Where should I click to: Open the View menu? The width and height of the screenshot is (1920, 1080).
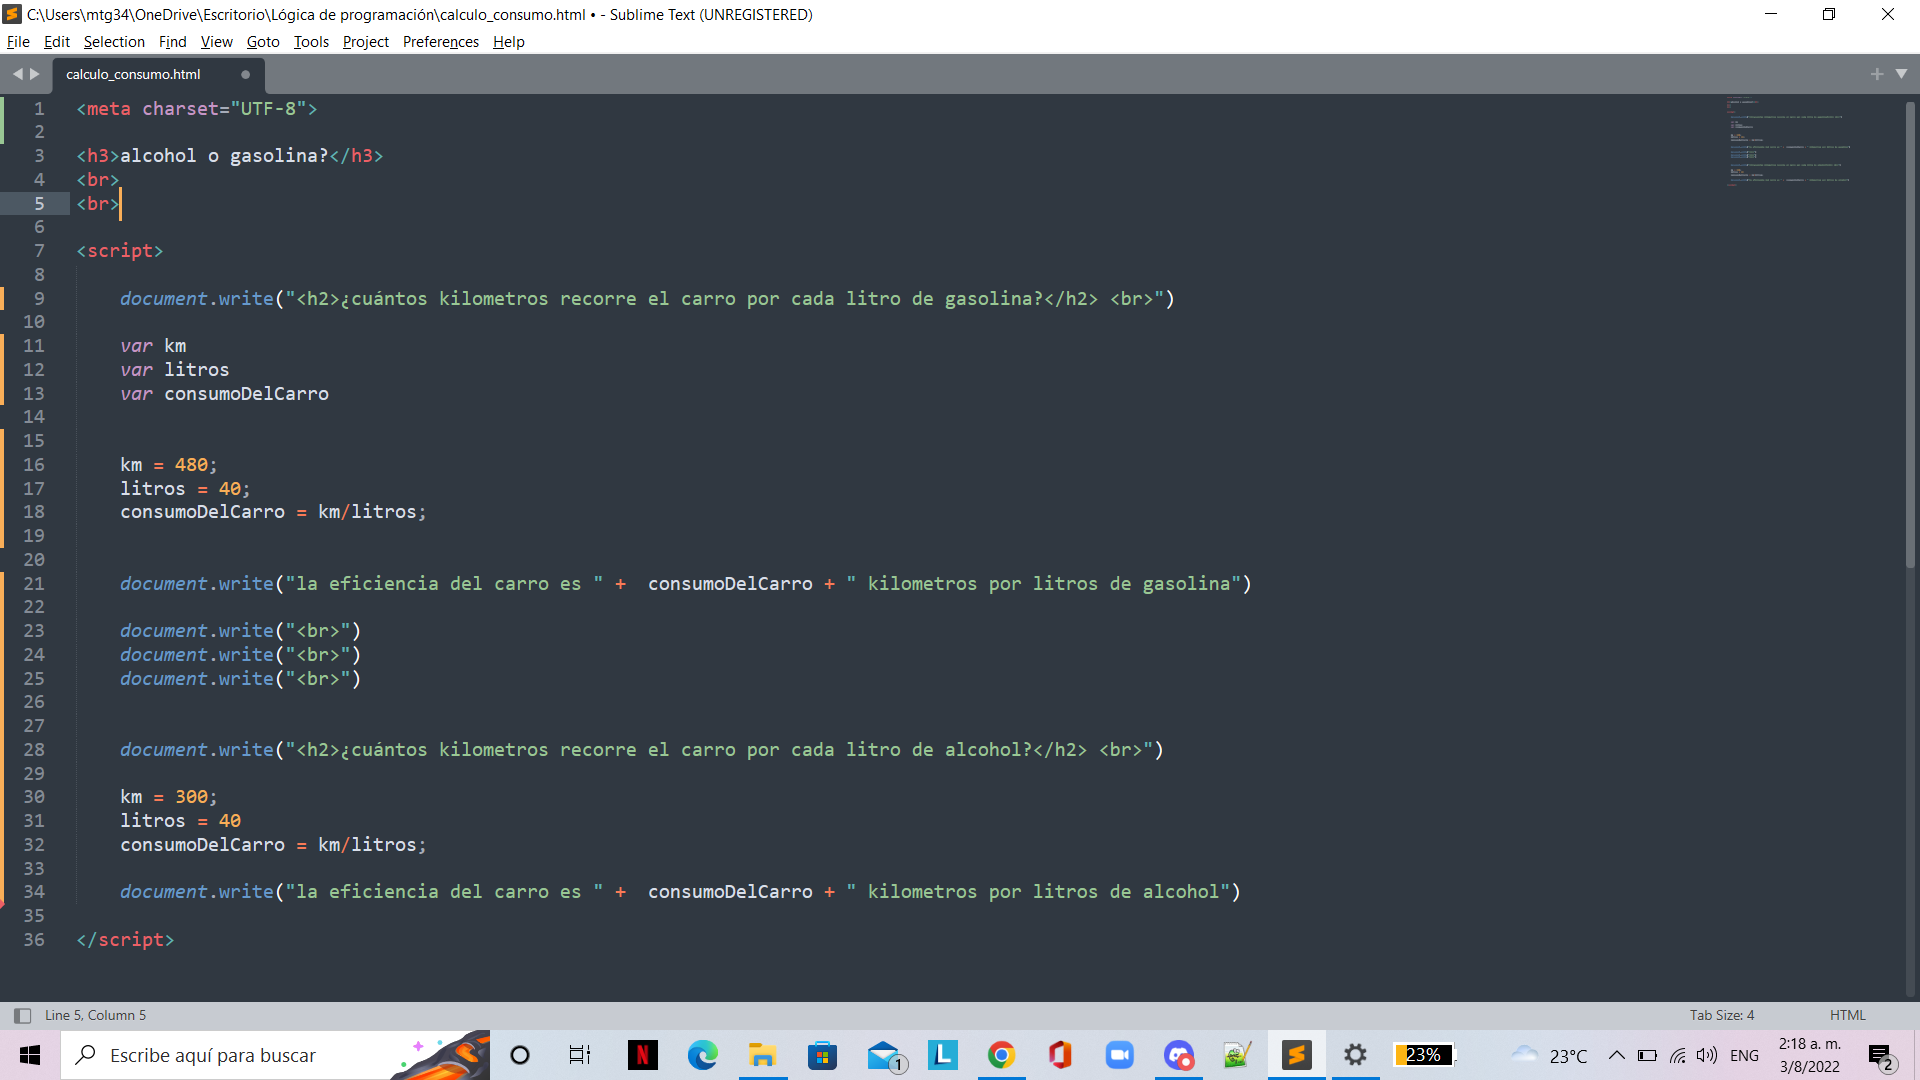[x=216, y=42]
